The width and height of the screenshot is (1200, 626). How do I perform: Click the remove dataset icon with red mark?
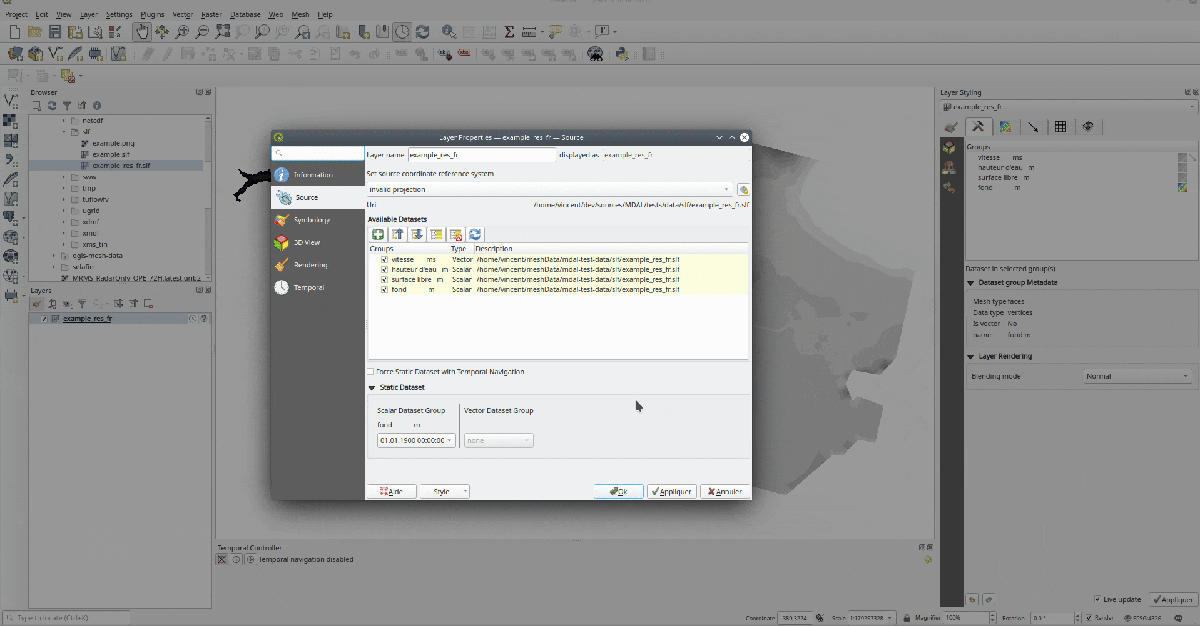tap(456, 234)
